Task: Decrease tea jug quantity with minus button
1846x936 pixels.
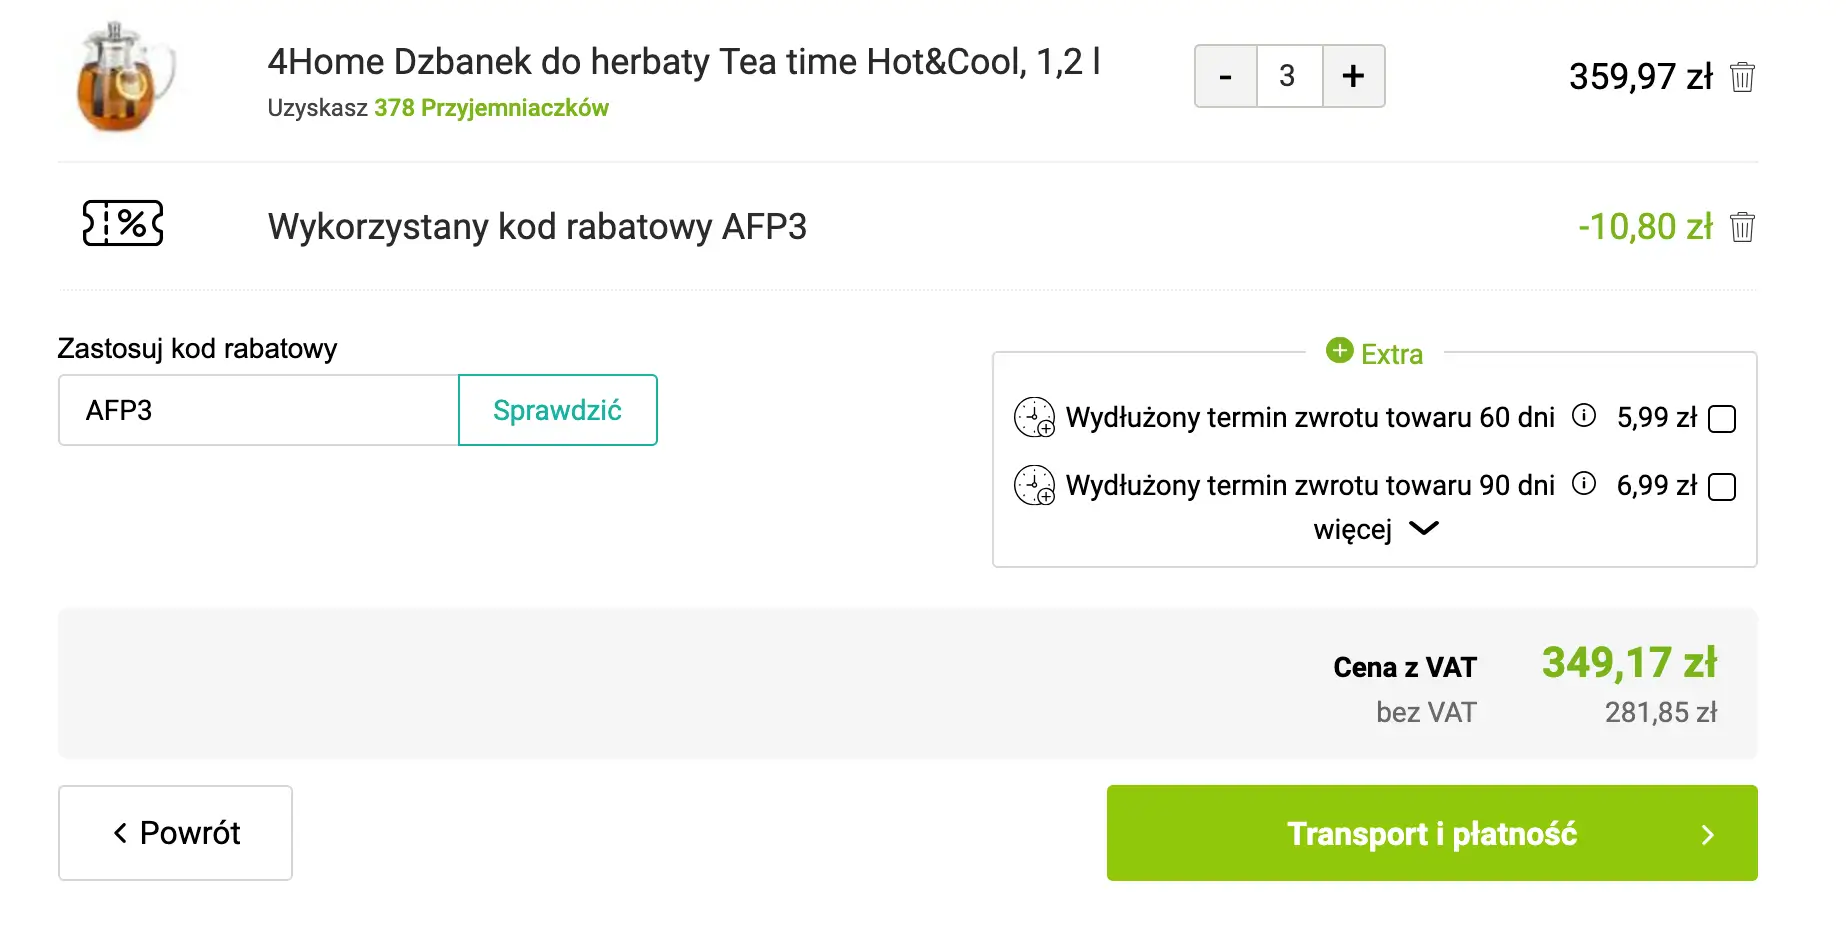Action: [x=1226, y=76]
